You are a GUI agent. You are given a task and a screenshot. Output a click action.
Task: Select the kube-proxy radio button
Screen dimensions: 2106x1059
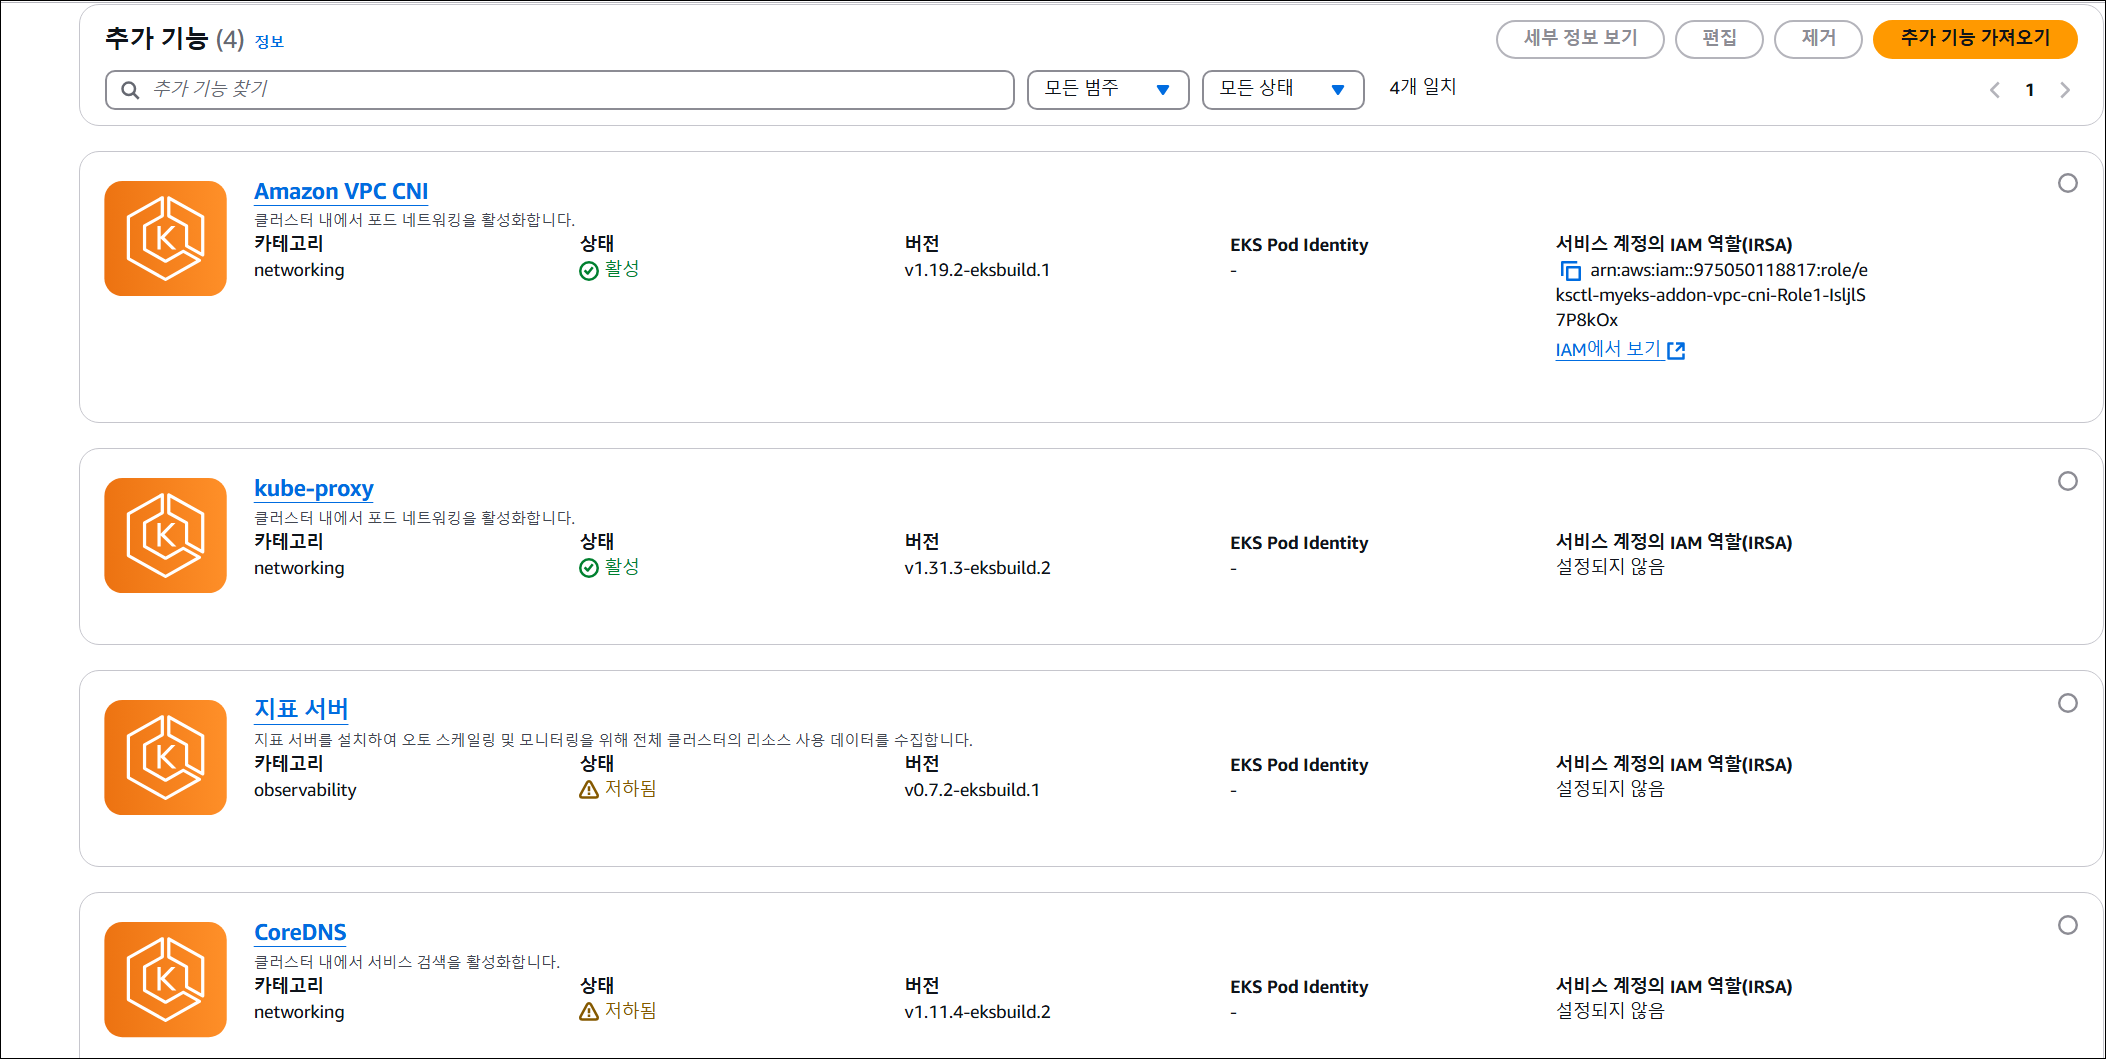pyautogui.click(x=2068, y=481)
